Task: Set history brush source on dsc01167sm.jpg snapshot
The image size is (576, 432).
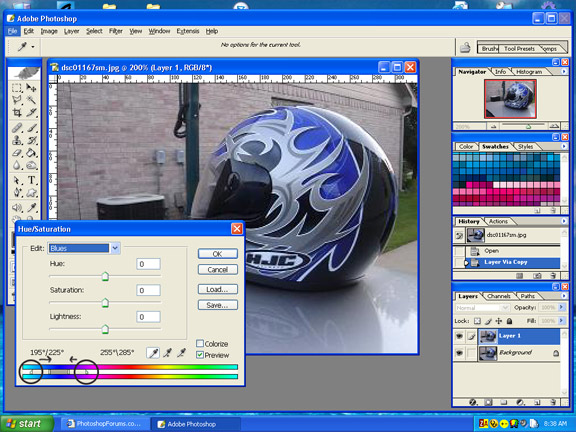Action: 459,235
